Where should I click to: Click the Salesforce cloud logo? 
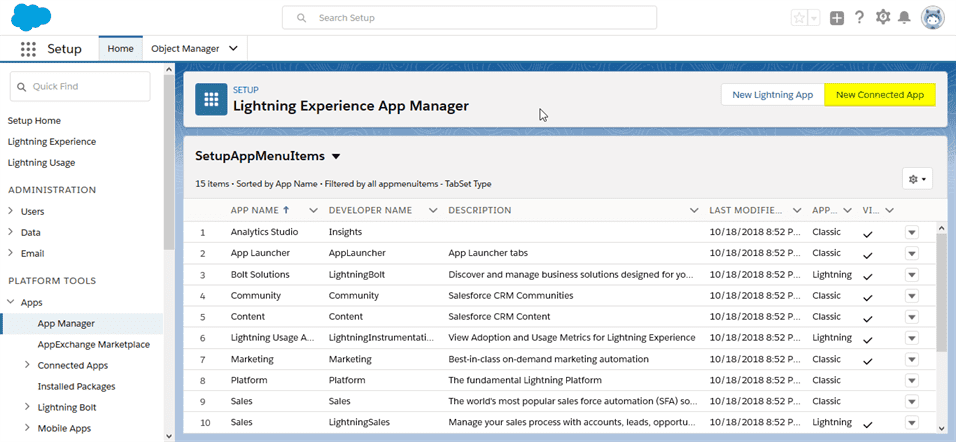pos(30,17)
